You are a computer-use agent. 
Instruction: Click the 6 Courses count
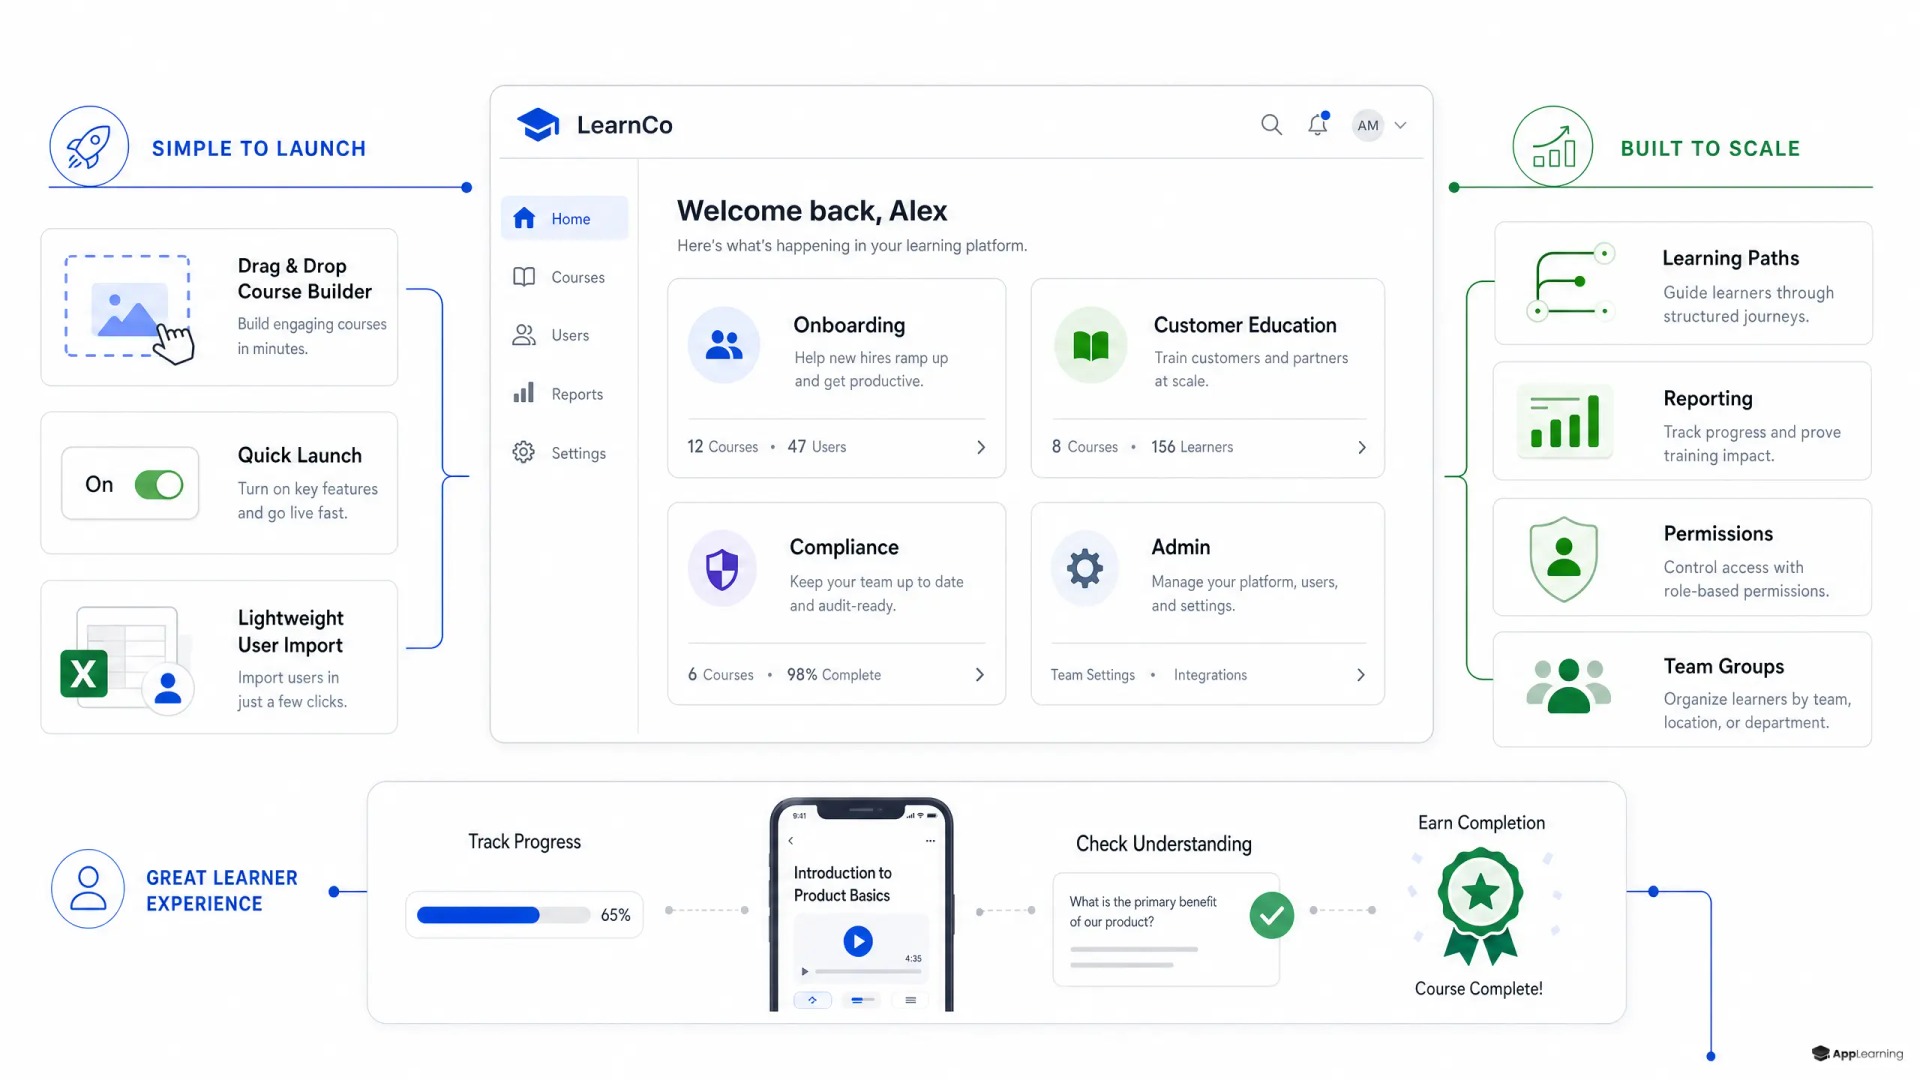[x=720, y=675]
